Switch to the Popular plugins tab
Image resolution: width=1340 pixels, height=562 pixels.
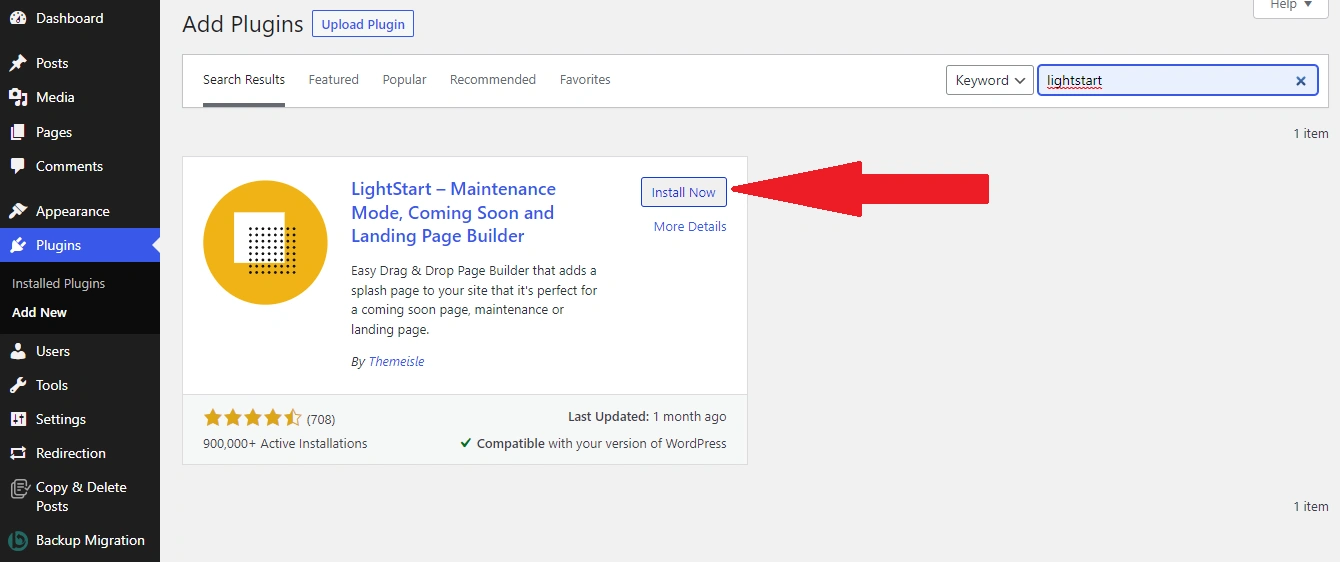(x=404, y=80)
